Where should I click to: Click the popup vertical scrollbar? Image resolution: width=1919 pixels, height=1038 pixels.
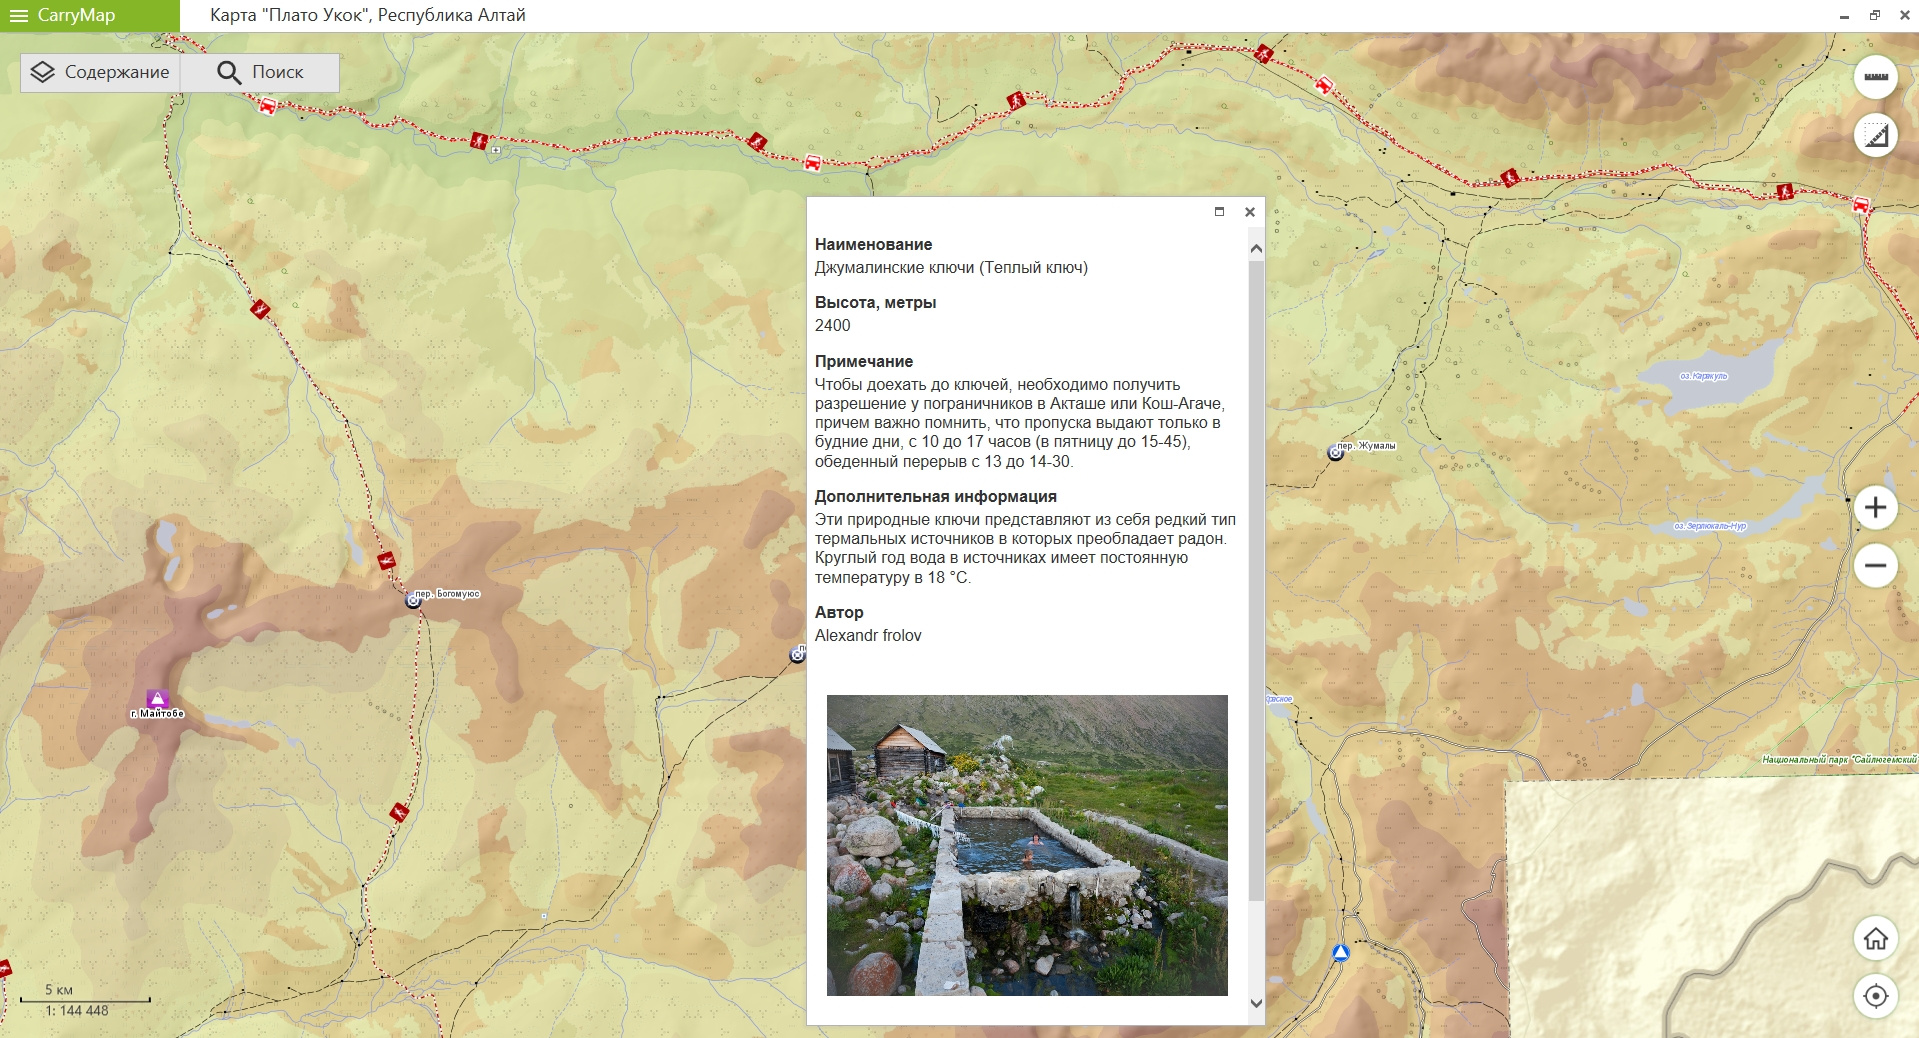(1256, 580)
